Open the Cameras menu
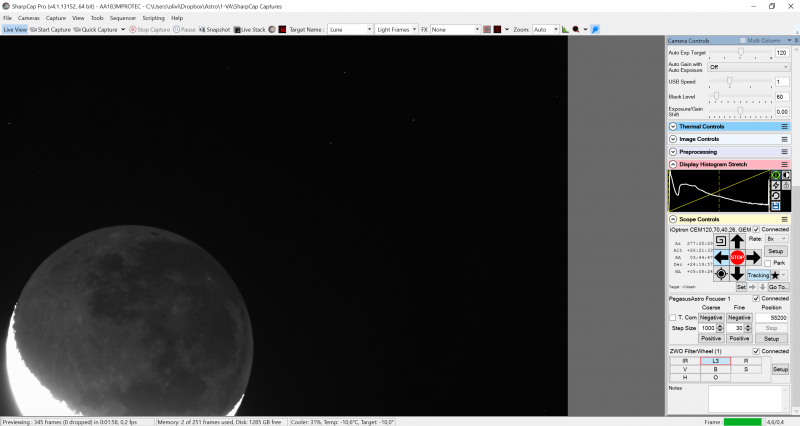800x426 pixels. click(29, 18)
